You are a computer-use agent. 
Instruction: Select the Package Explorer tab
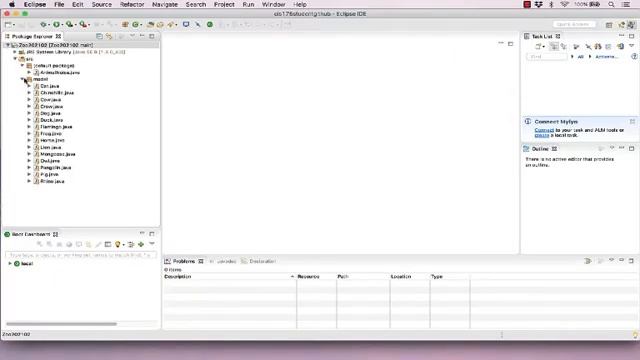tap(32, 36)
